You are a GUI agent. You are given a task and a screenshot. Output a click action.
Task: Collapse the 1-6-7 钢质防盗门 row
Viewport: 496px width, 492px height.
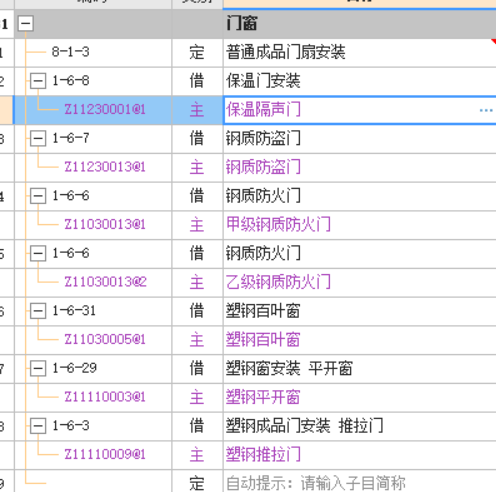(x=38, y=138)
